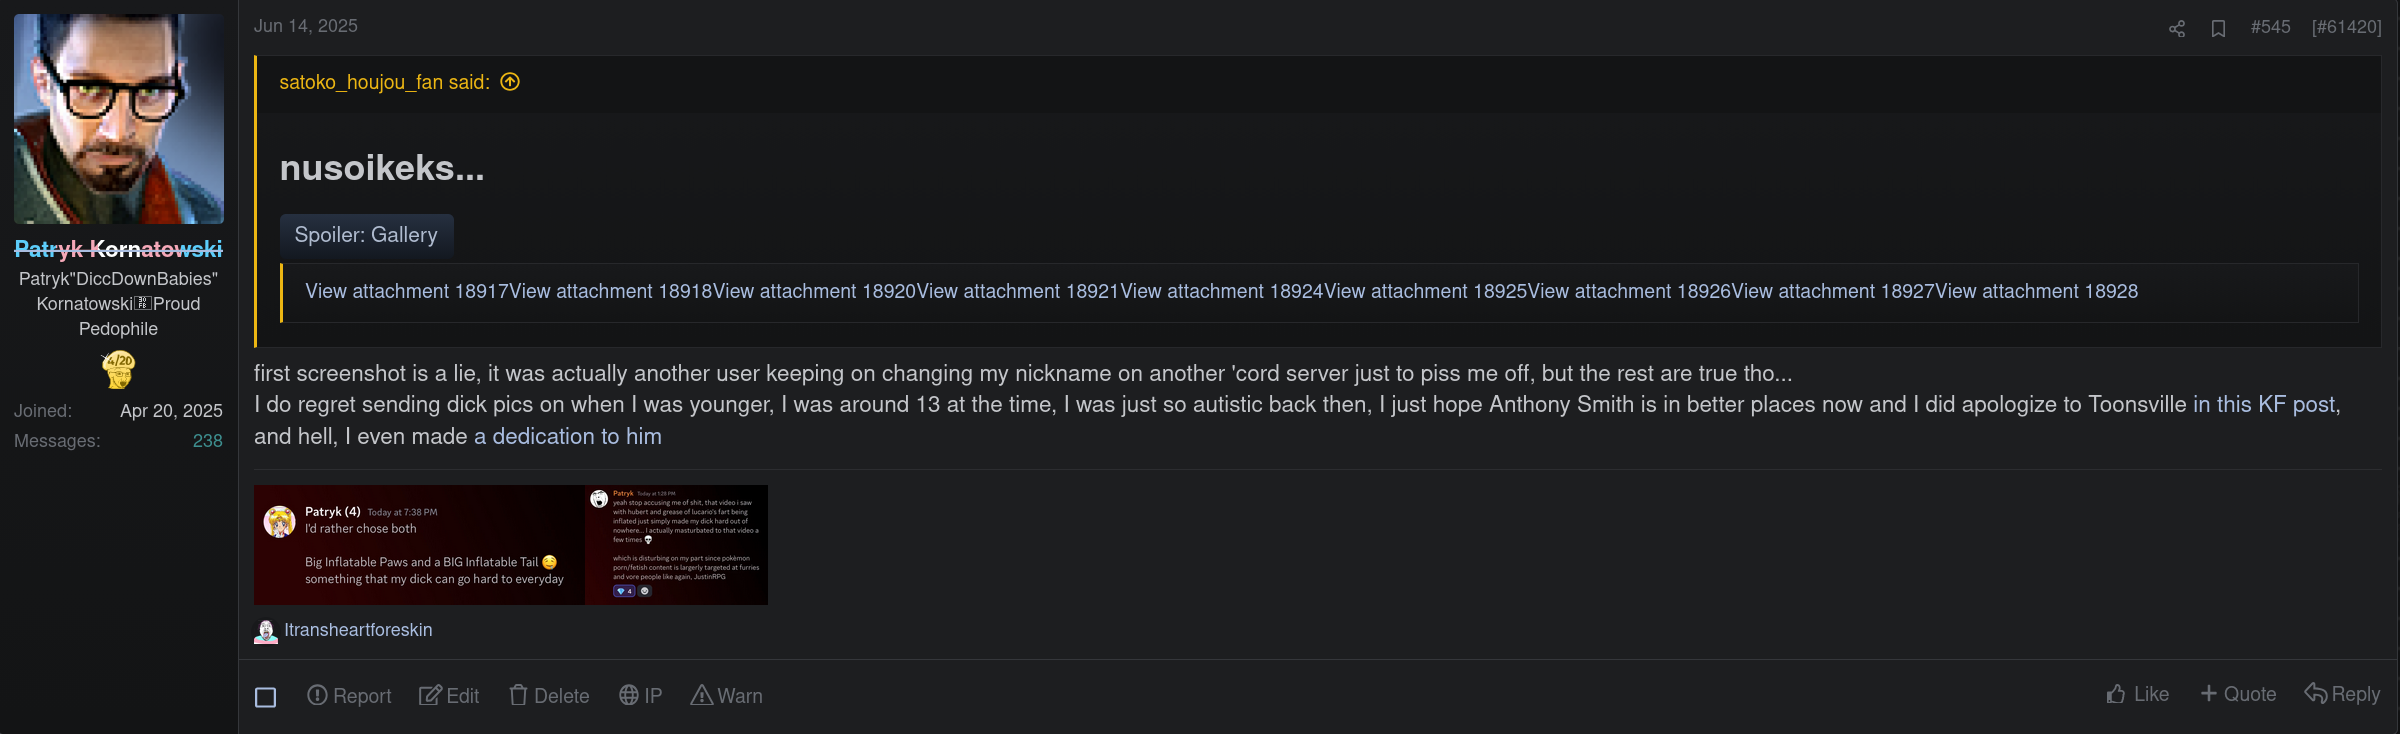This screenshot has height=734, width=2400.
Task: Expand the Spoiler: Gallery section
Action: (x=366, y=235)
